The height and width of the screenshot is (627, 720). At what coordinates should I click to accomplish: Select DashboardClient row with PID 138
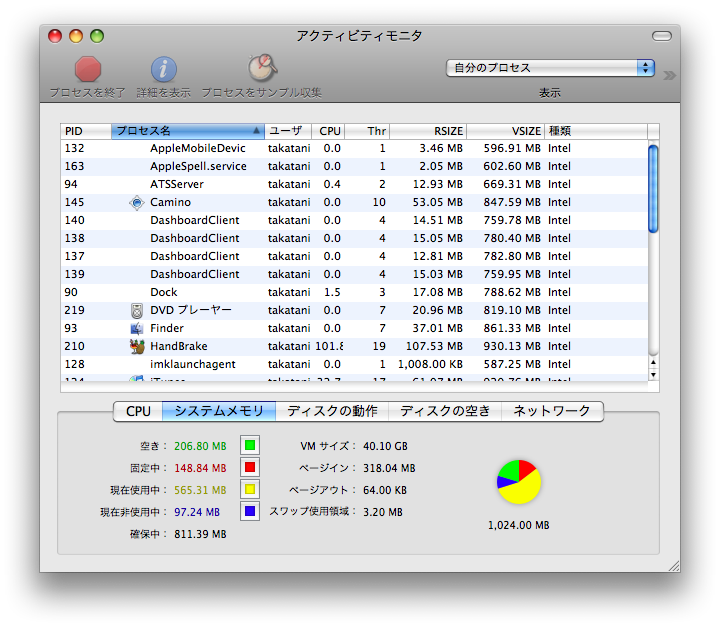tap(354, 238)
